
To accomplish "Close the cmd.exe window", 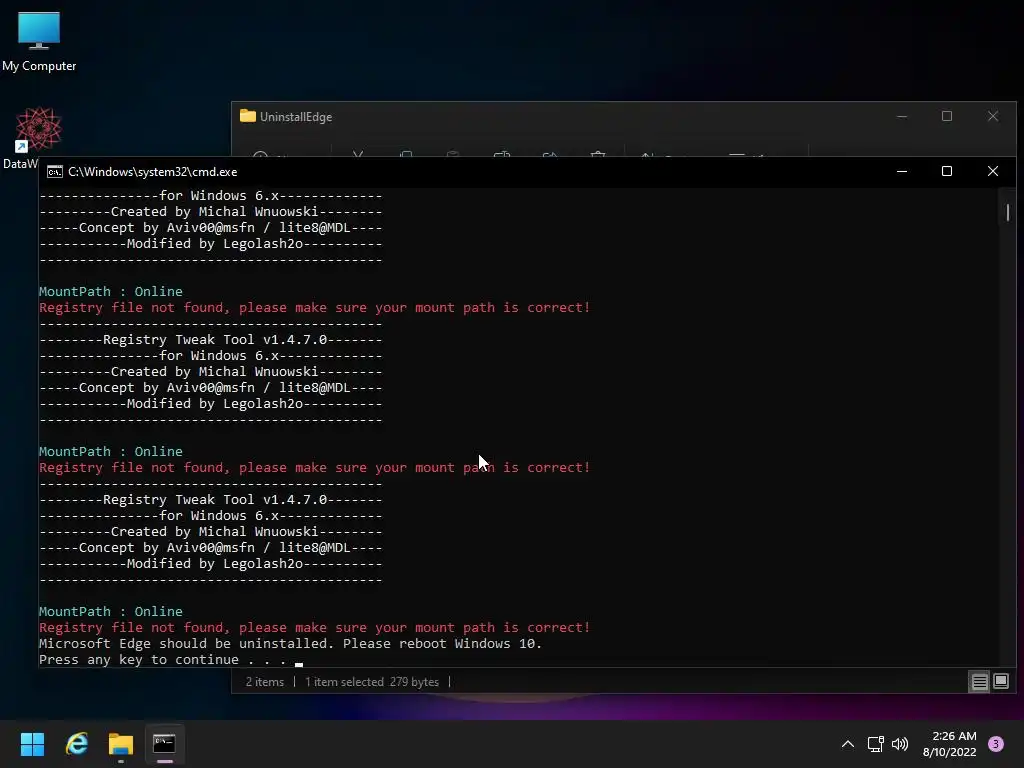I will pos(993,171).
